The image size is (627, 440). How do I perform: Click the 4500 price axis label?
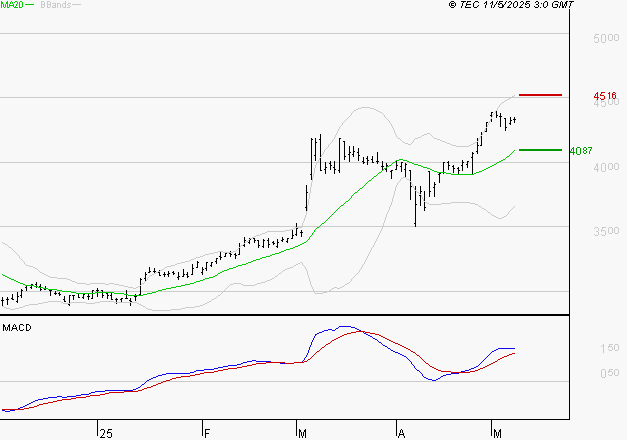click(608, 103)
